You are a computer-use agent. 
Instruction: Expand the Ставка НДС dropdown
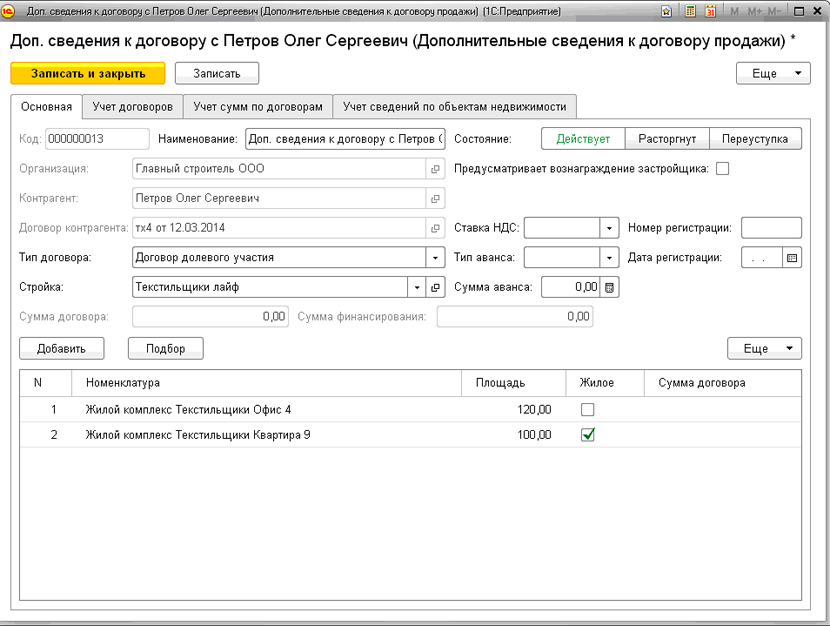610,228
